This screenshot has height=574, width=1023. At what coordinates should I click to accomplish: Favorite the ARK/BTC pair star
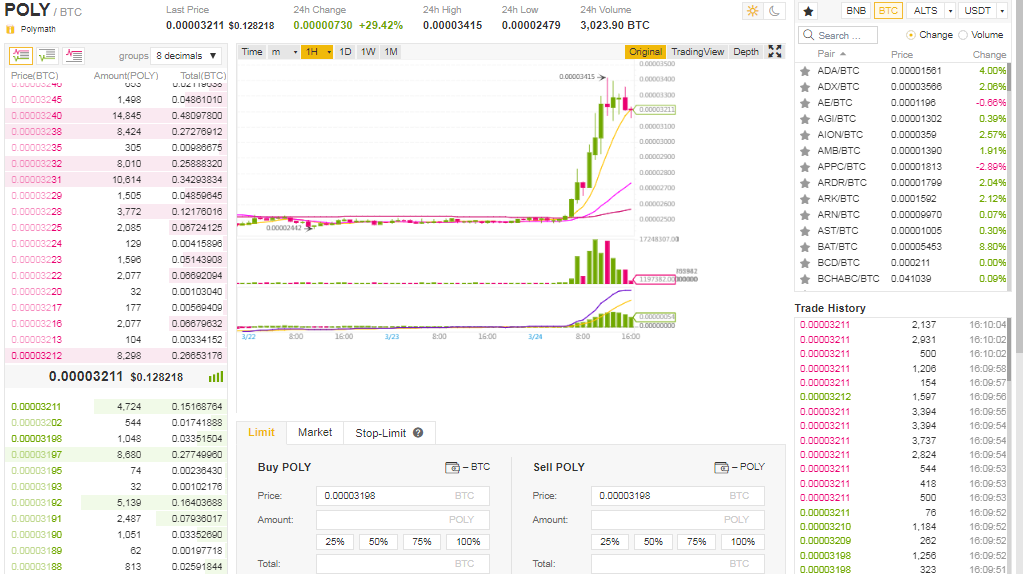pyautogui.click(x=805, y=199)
